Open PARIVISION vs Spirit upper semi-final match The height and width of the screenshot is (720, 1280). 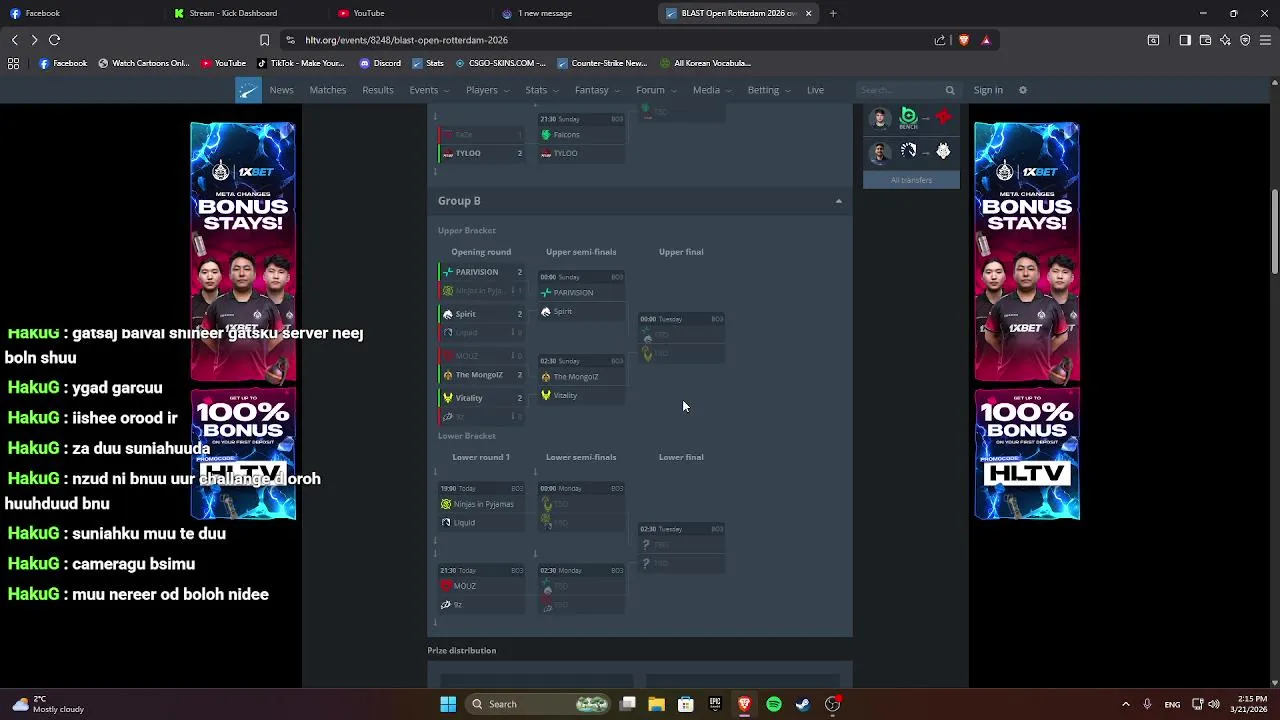click(582, 295)
